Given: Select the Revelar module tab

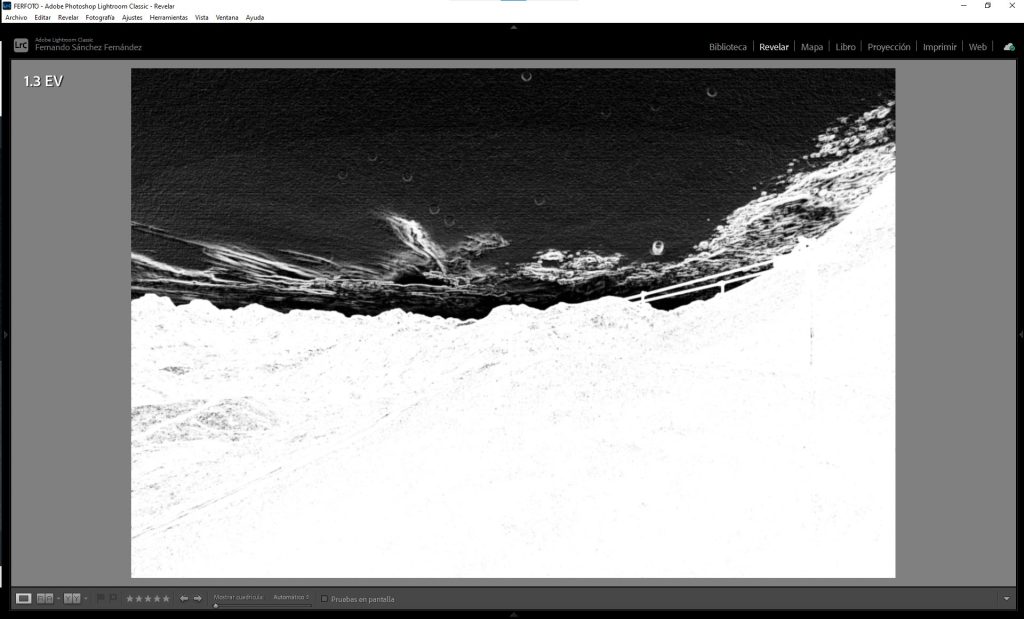Looking at the screenshot, I should tap(774, 47).
